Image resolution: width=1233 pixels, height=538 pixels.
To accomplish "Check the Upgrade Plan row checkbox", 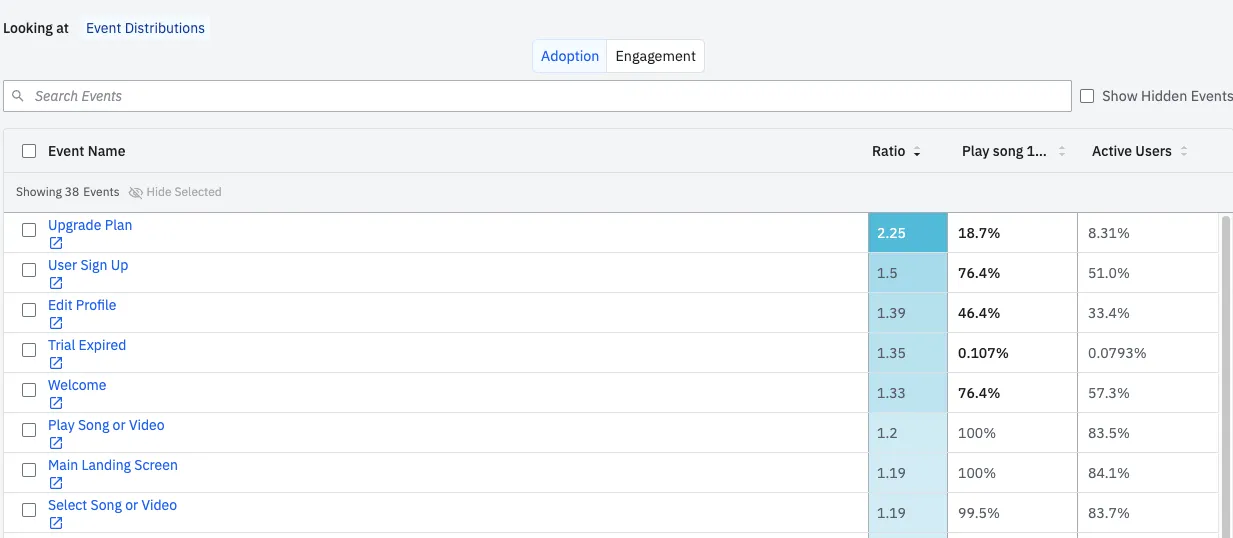I will (x=29, y=230).
